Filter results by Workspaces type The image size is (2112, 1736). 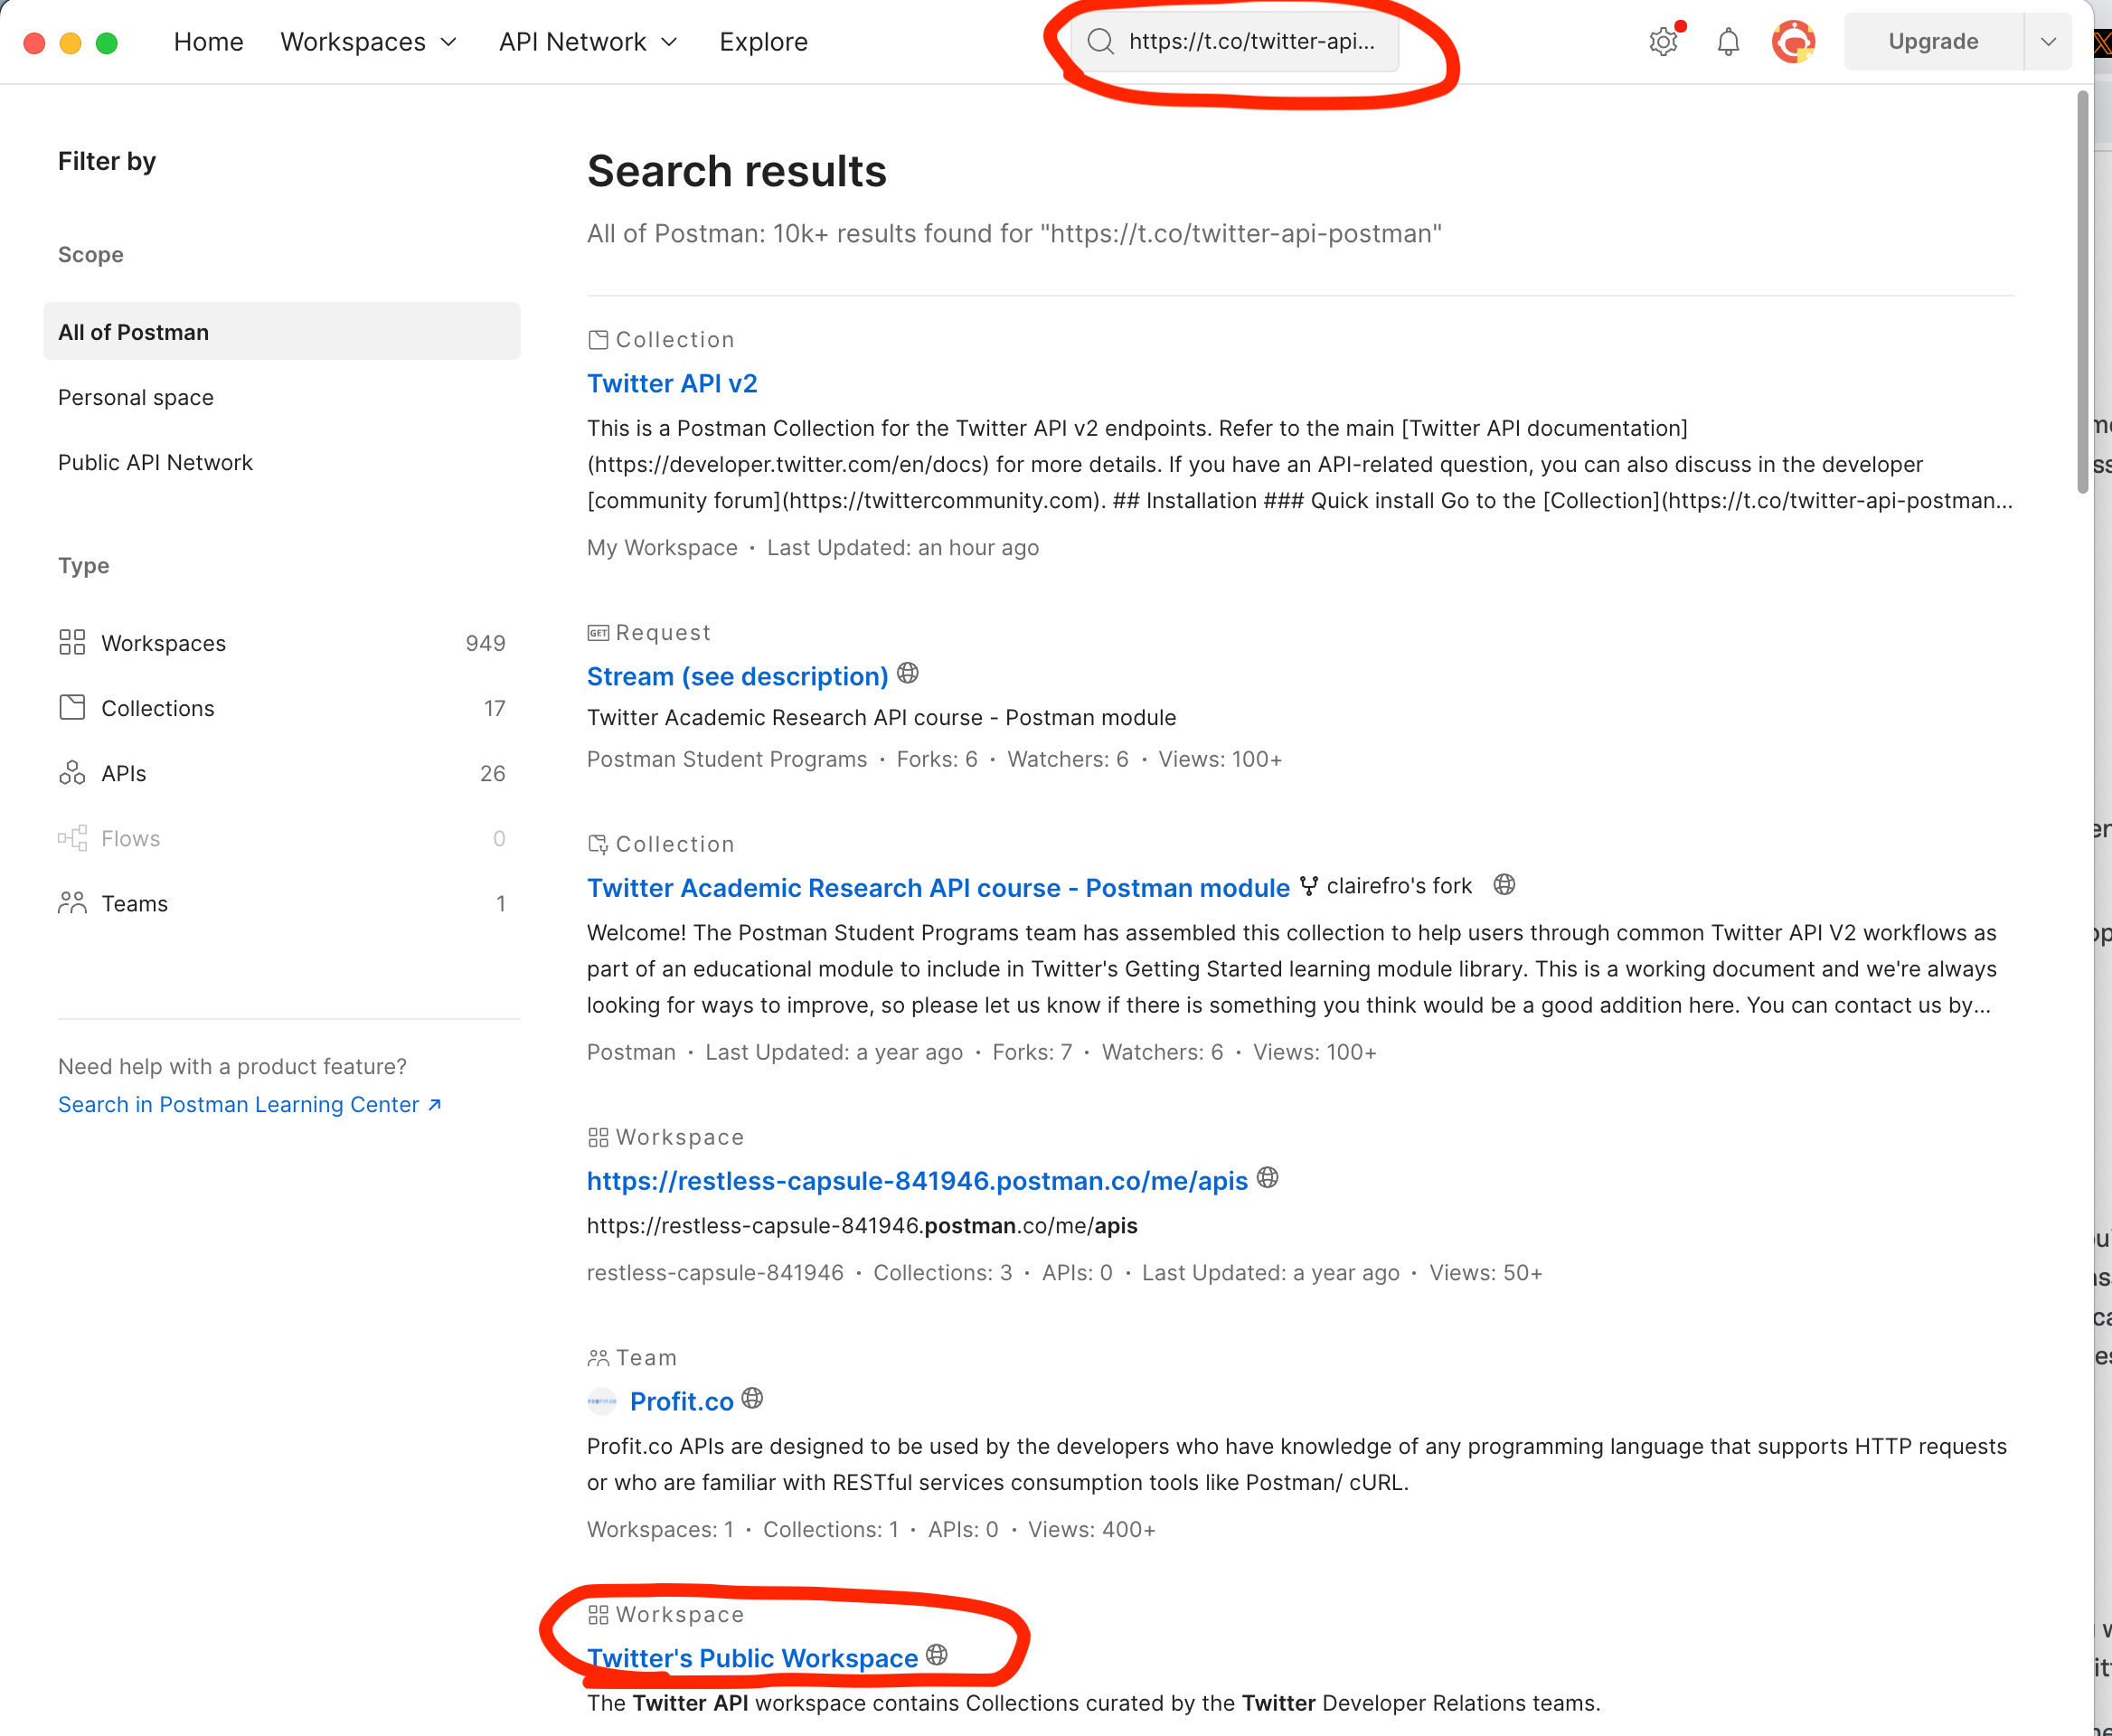point(281,642)
